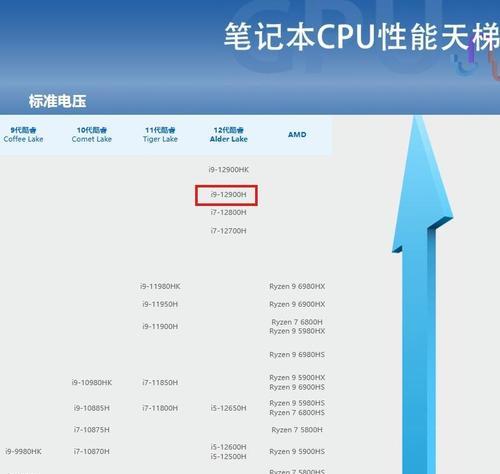The image size is (500, 474).
Task: Select the i7-12800H entry
Action: [229, 212]
